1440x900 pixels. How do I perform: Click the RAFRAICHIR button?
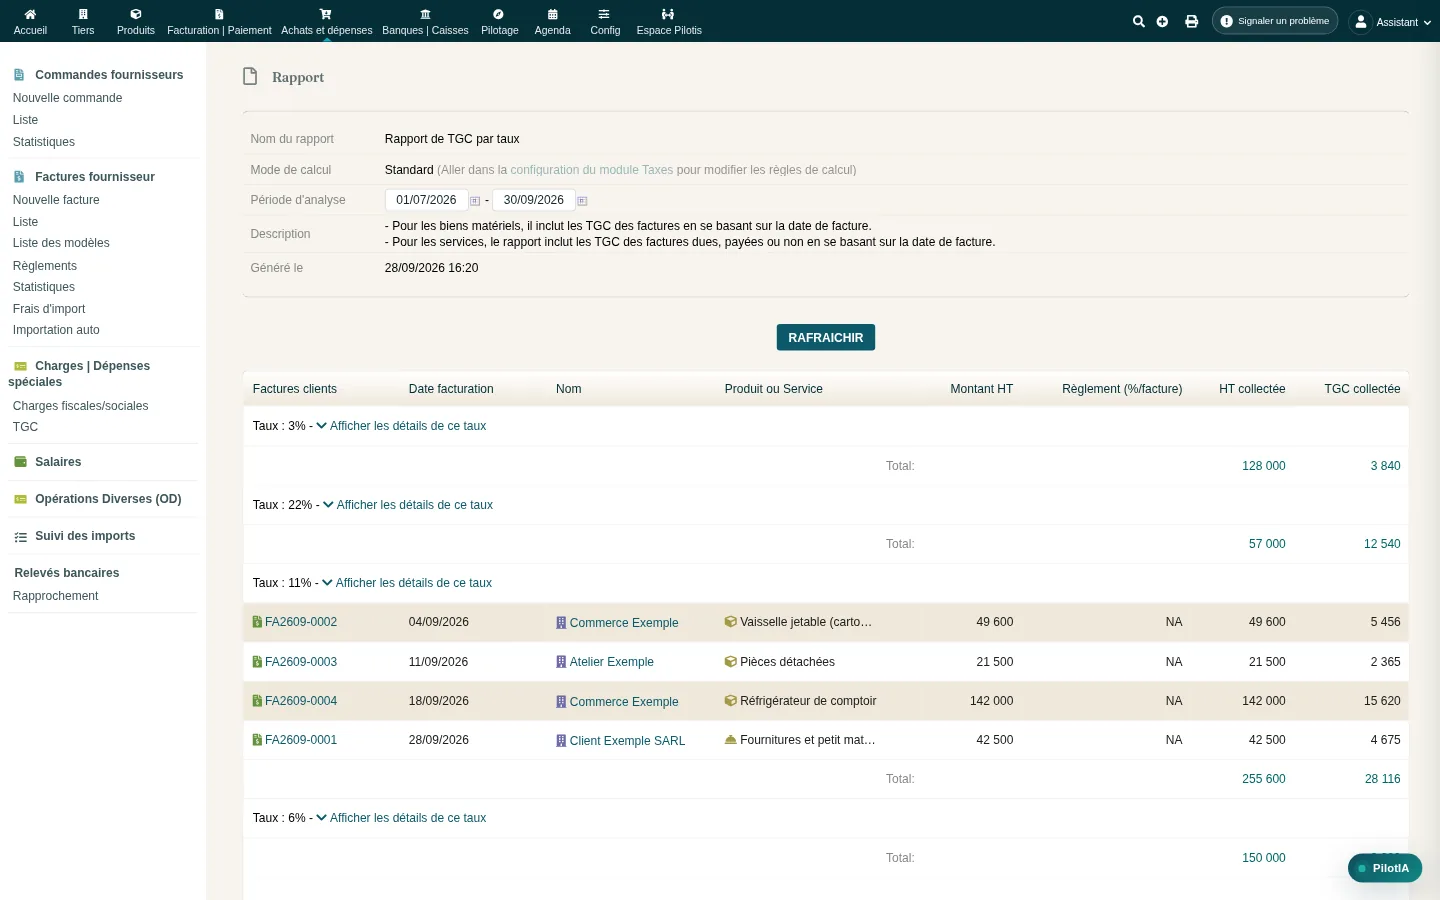pyautogui.click(x=826, y=338)
